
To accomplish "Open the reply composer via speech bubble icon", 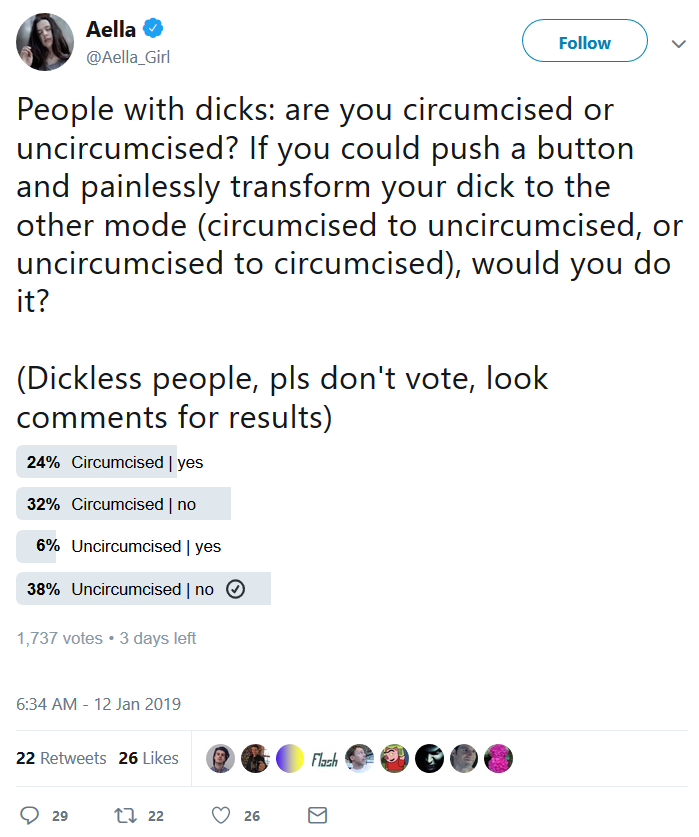I will click(31, 815).
